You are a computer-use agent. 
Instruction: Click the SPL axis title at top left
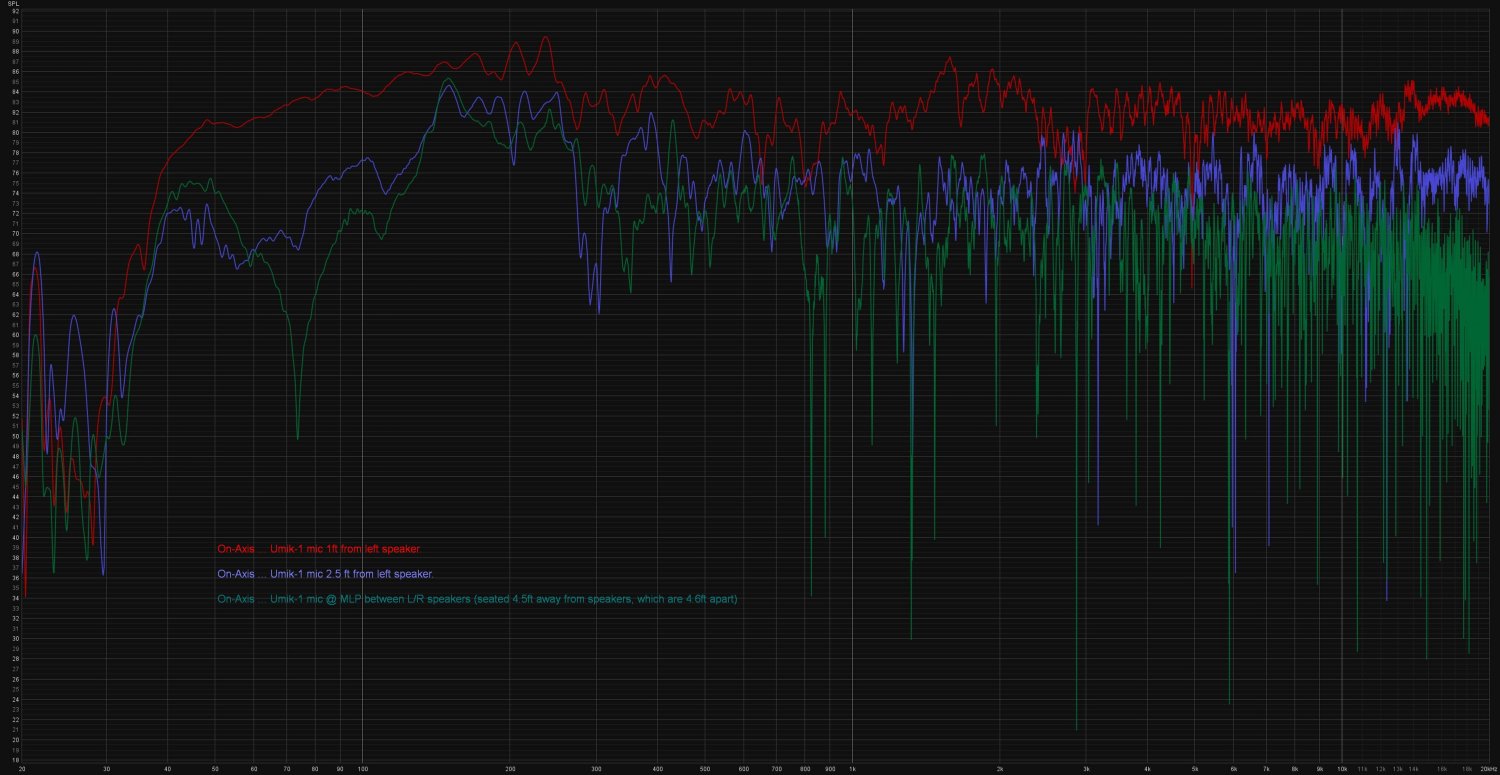pos(13,3)
